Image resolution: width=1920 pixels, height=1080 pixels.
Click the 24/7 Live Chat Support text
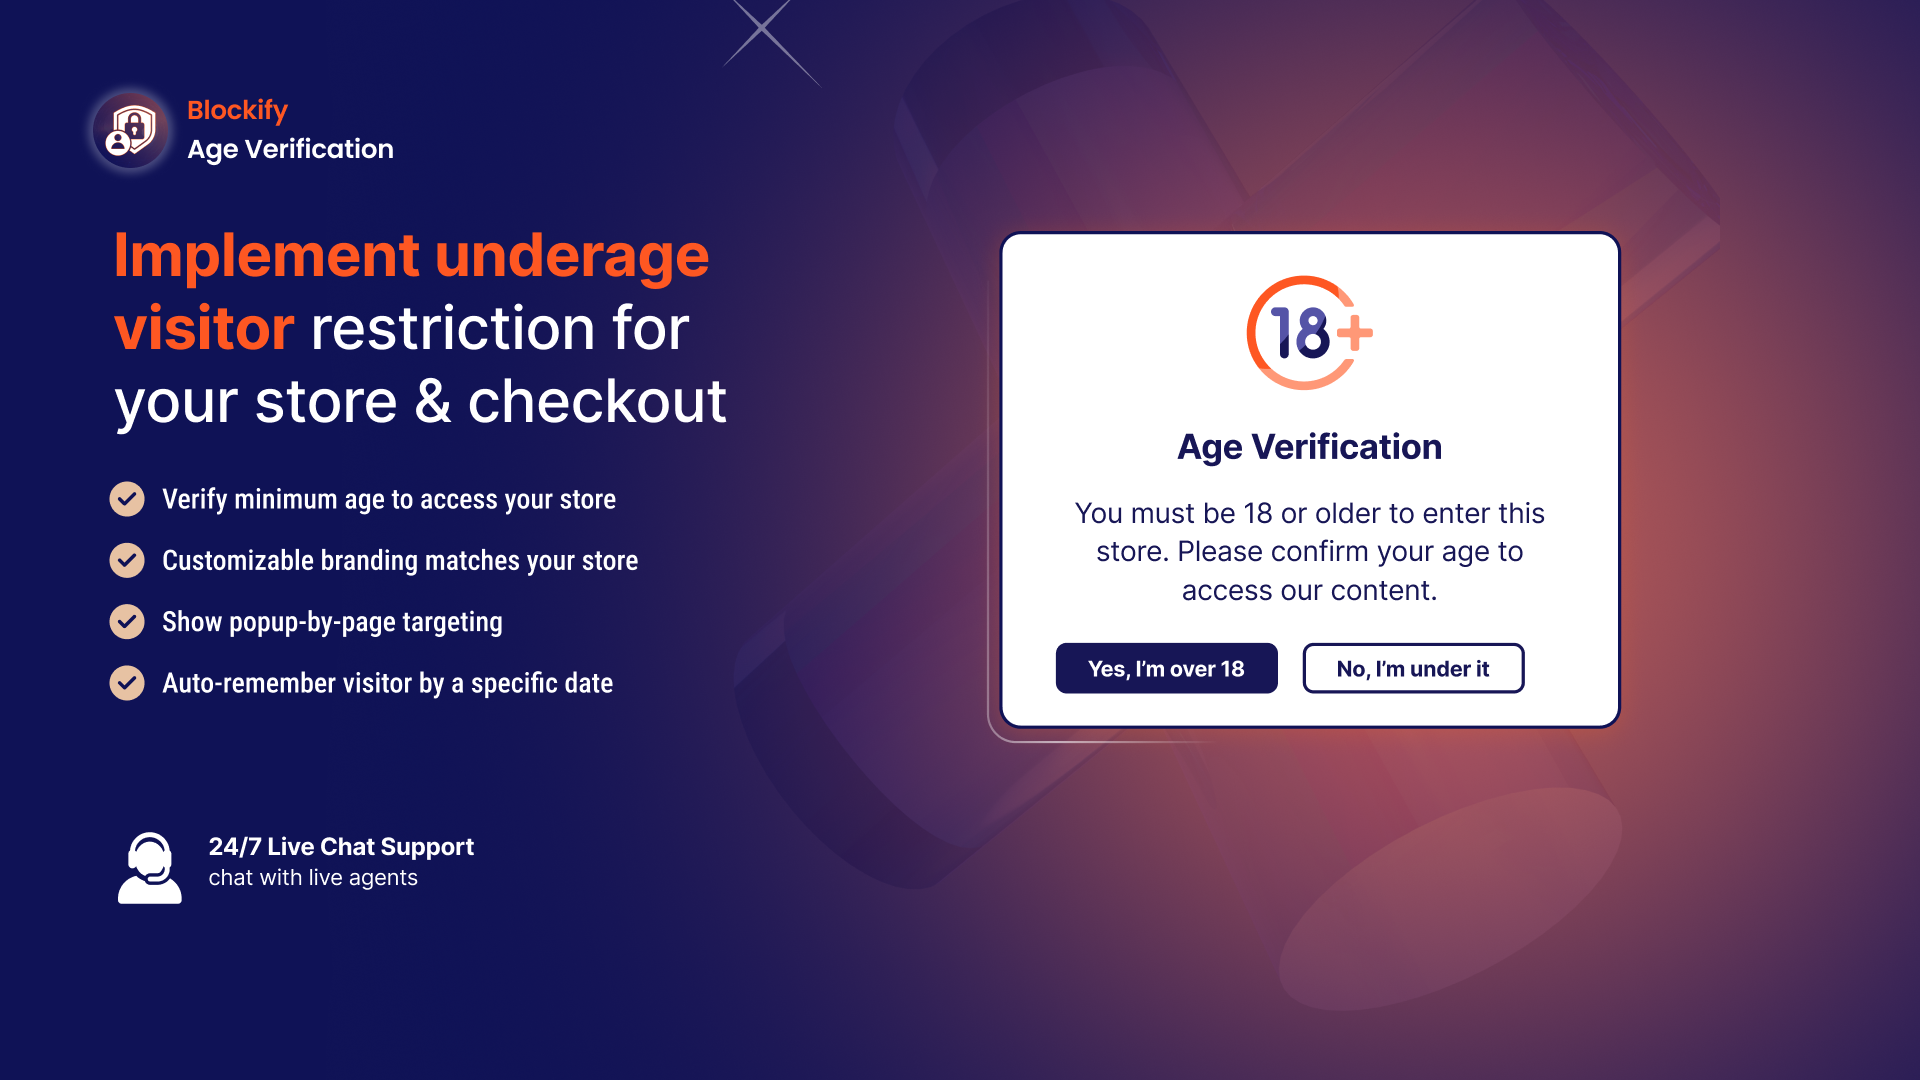[x=341, y=847]
